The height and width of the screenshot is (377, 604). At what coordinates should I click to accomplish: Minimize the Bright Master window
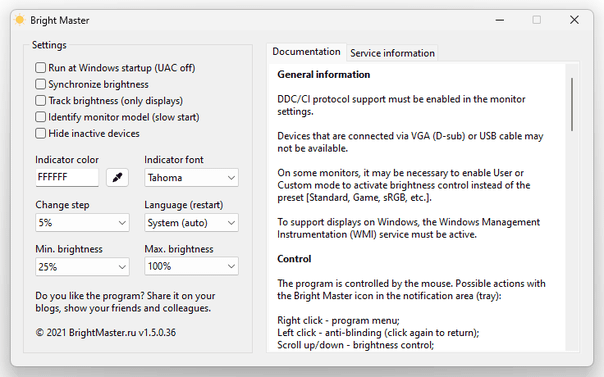point(500,20)
